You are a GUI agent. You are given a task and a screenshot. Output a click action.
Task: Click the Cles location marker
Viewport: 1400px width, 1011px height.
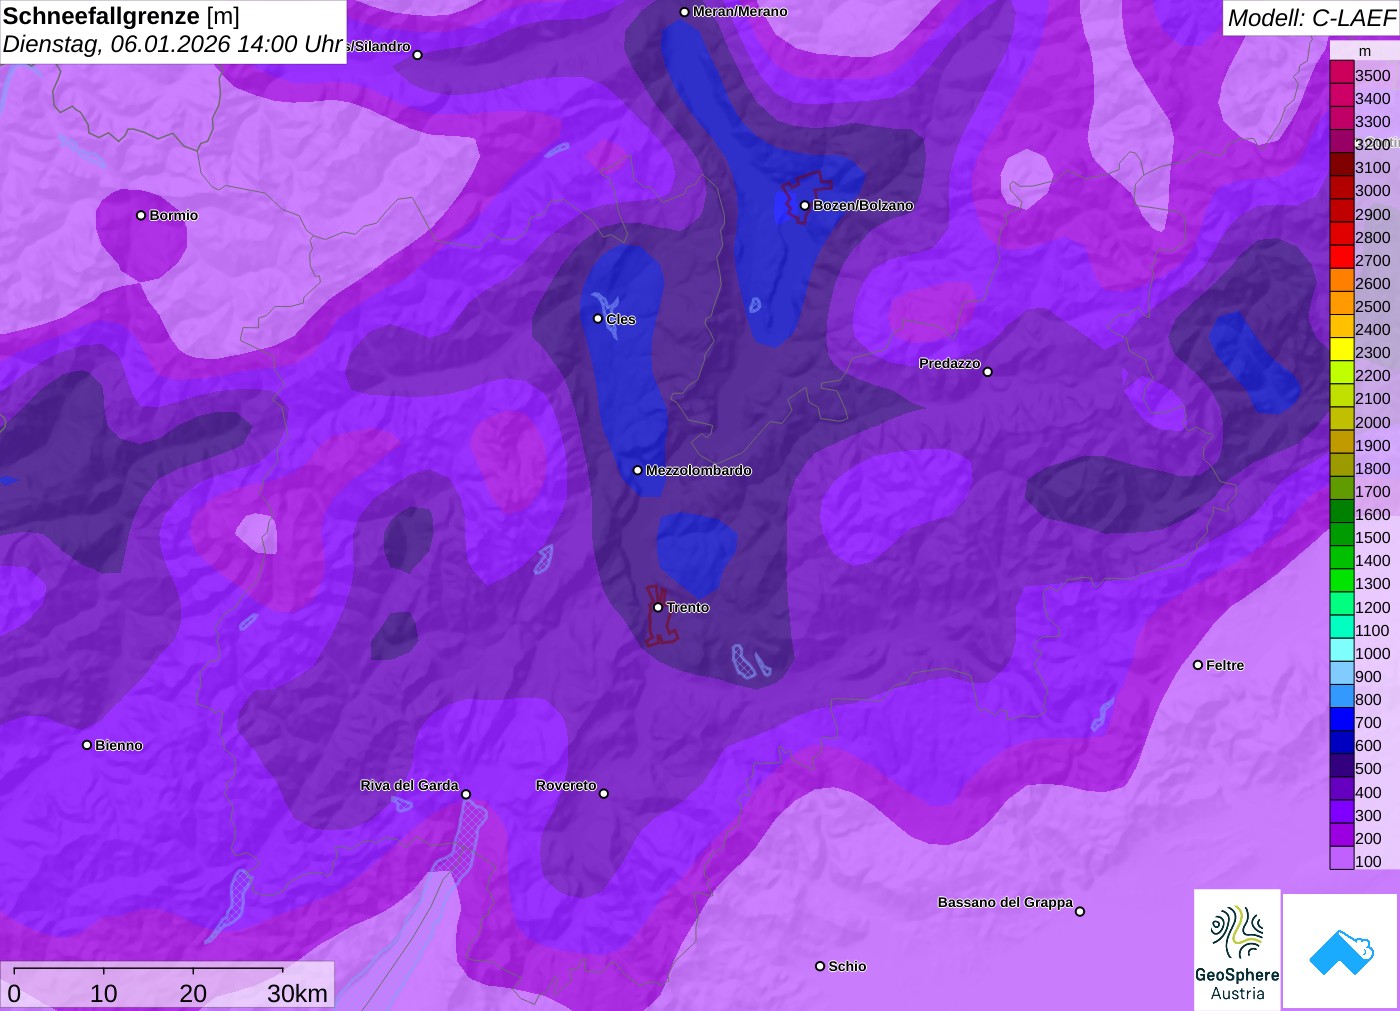pos(598,319)
